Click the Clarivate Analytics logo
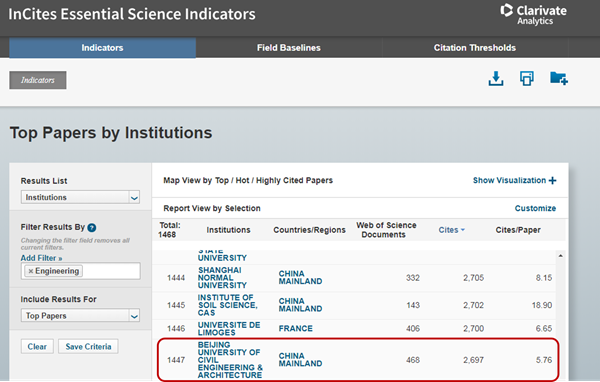 [x=534, y=15]
